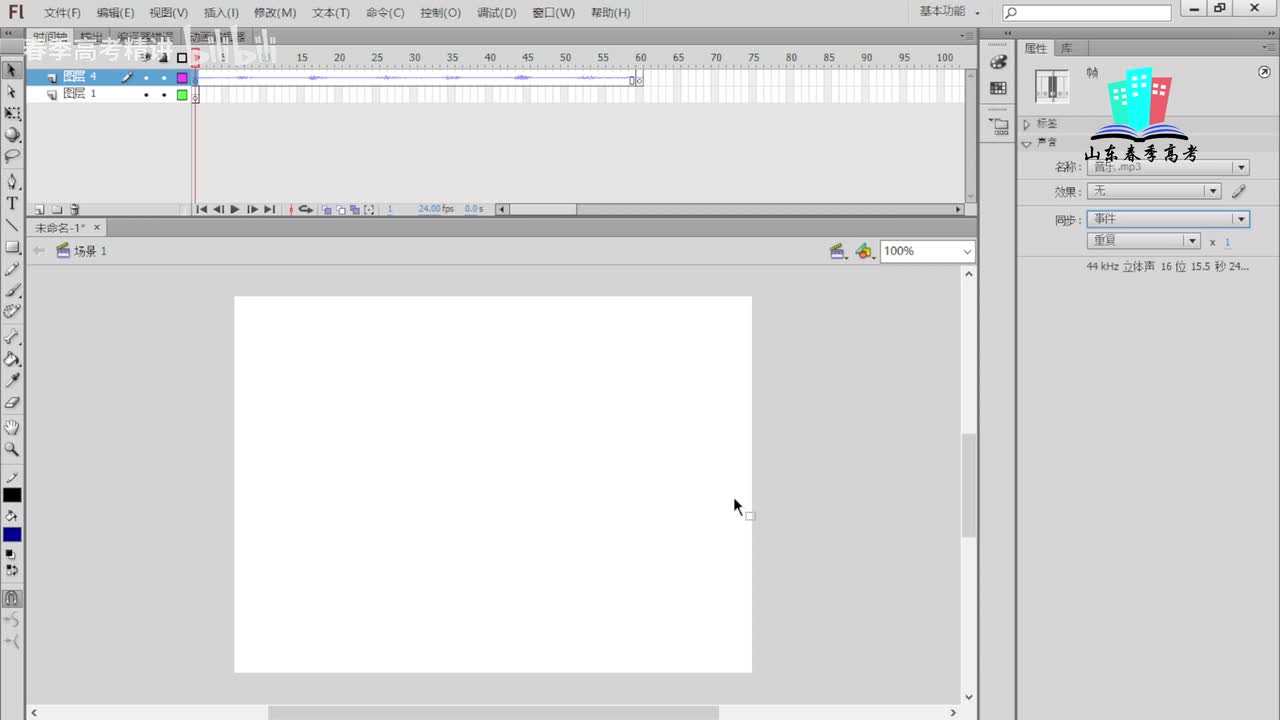
Task: Select the Rectangle tool
Action: pos(12,247)
